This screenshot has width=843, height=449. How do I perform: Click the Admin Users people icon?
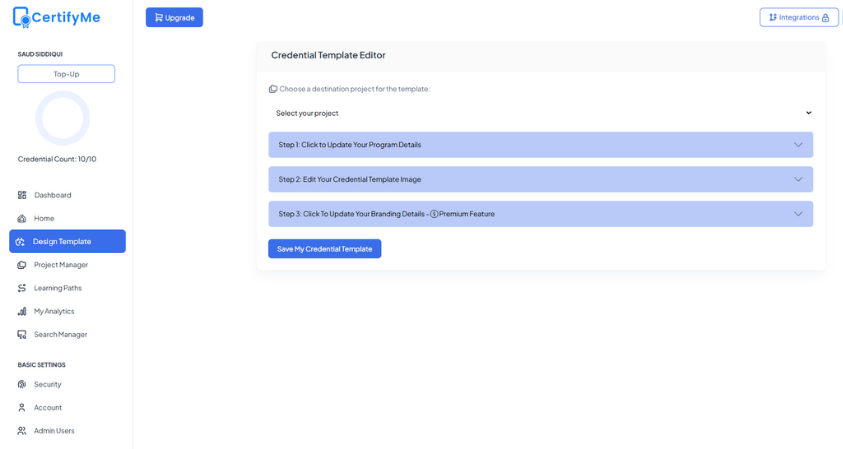tap(22, 431)
